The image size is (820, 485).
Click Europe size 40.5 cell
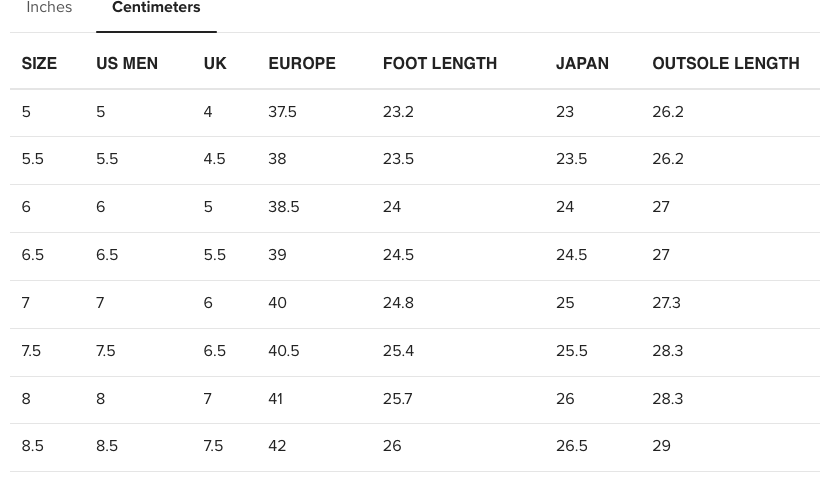click(x=283, y=351)
